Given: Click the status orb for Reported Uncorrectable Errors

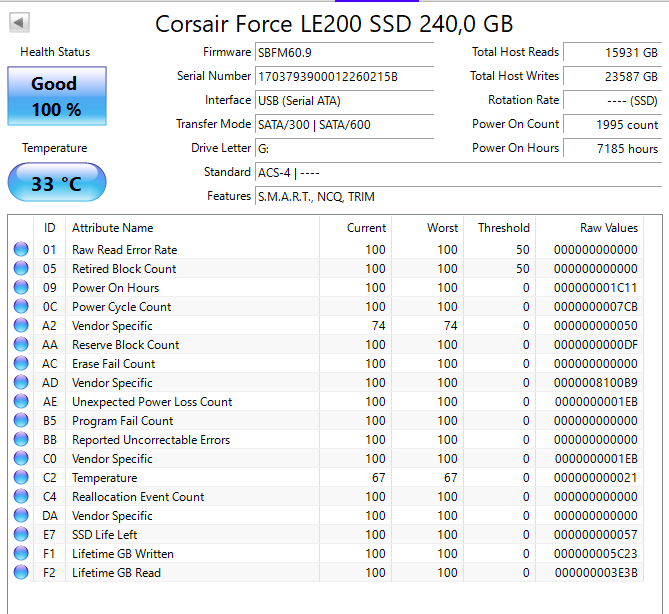Looking at the screenshot, I should [x=21, y=440].
